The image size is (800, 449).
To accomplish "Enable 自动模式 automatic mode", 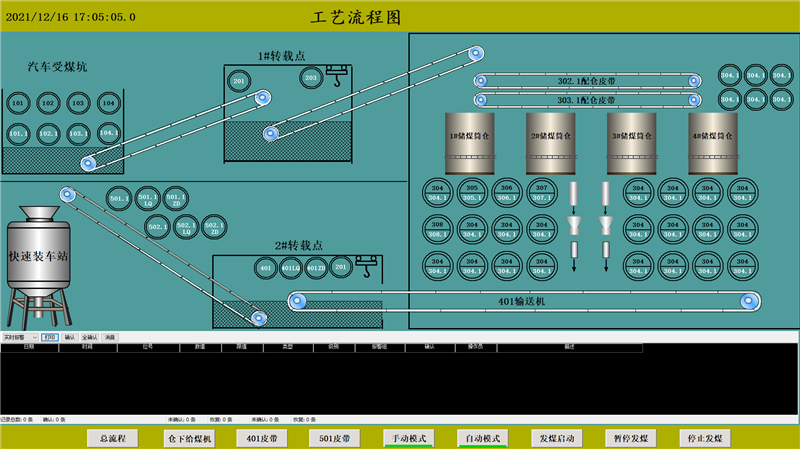I will coord(482,438).
